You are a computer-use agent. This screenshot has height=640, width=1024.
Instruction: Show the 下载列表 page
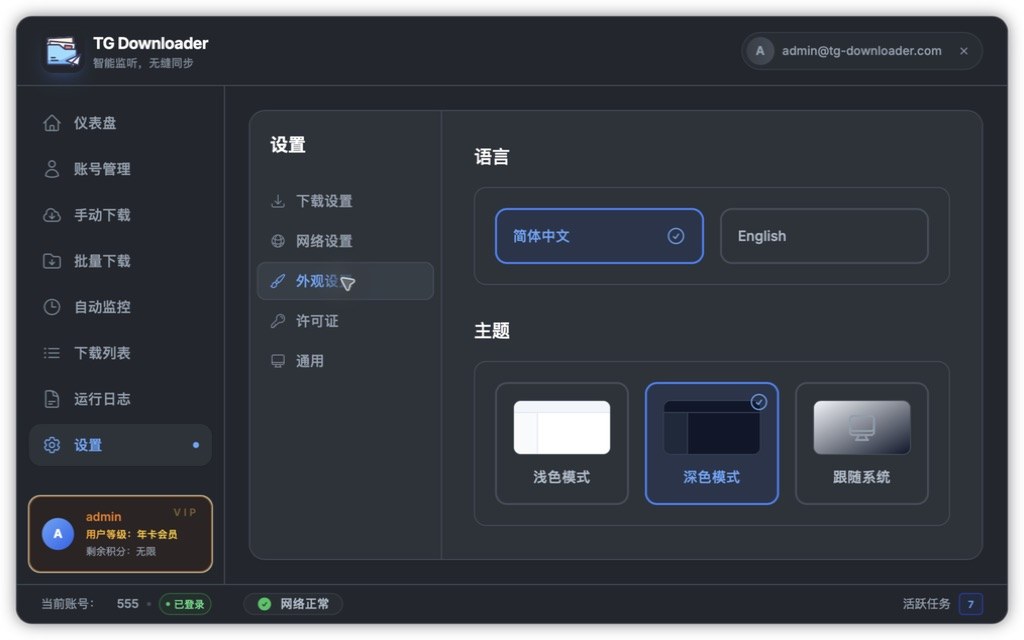(x=120, y=353)
